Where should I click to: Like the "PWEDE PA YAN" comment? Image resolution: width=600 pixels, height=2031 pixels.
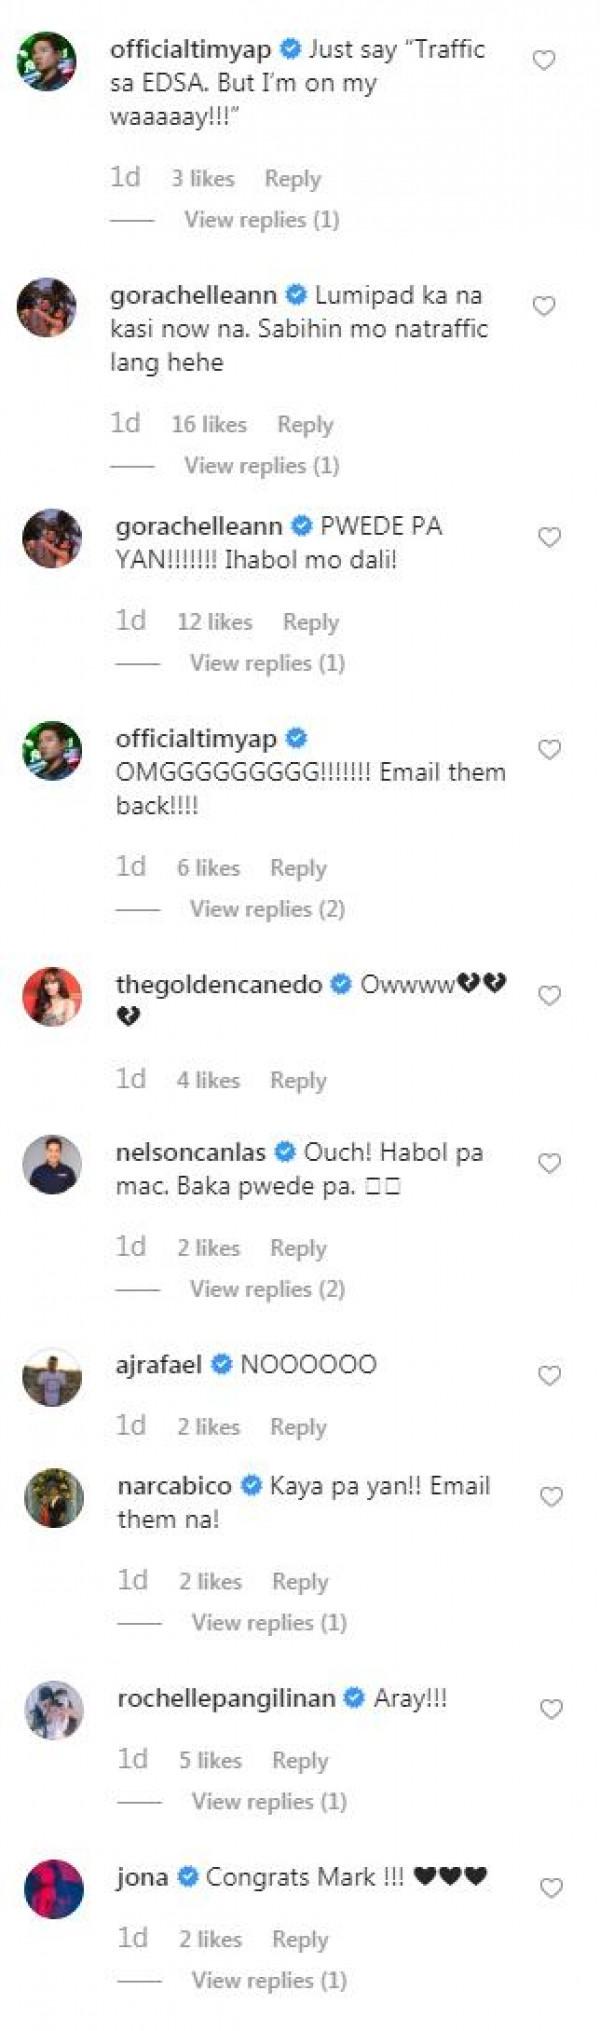[549, 538]
